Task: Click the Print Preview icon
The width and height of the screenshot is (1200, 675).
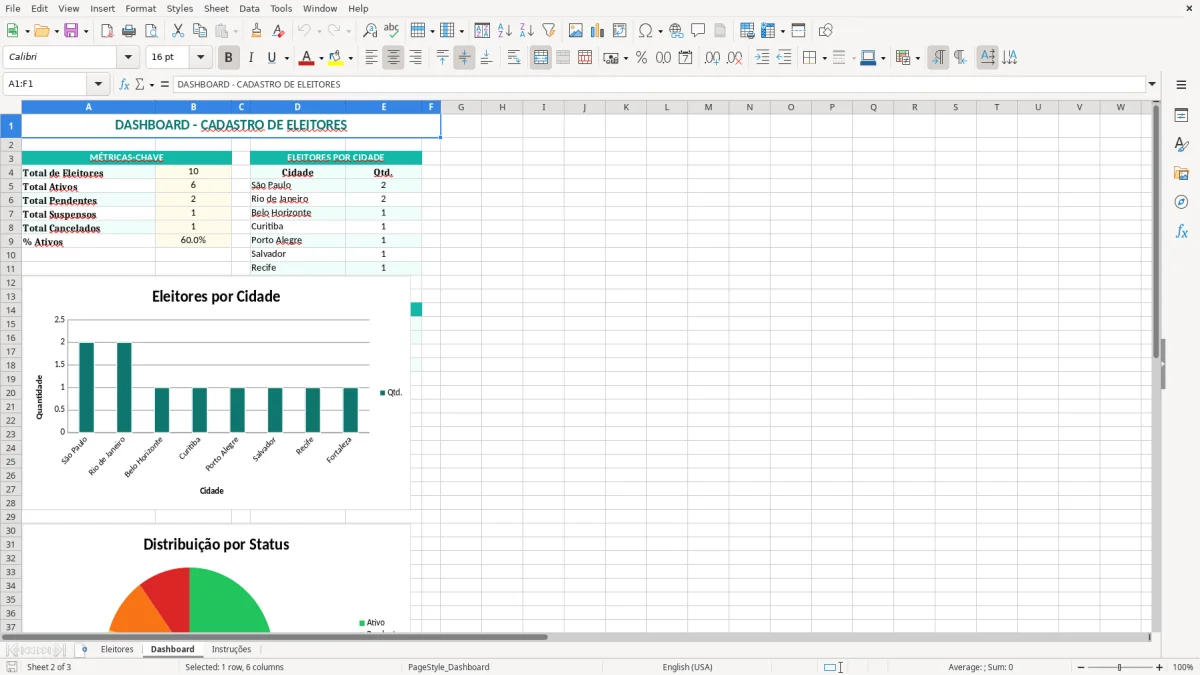Action: click(151, 31)
